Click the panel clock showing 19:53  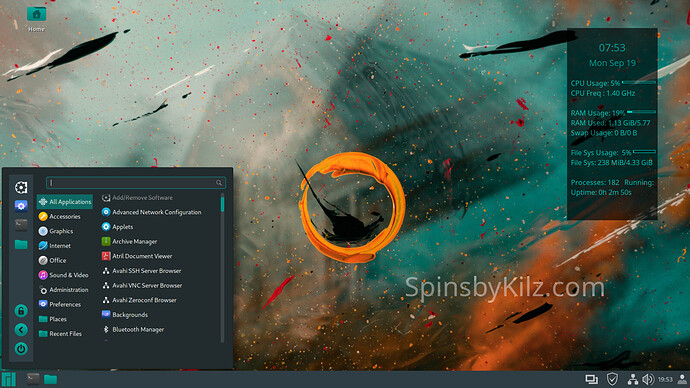point(665,379)
